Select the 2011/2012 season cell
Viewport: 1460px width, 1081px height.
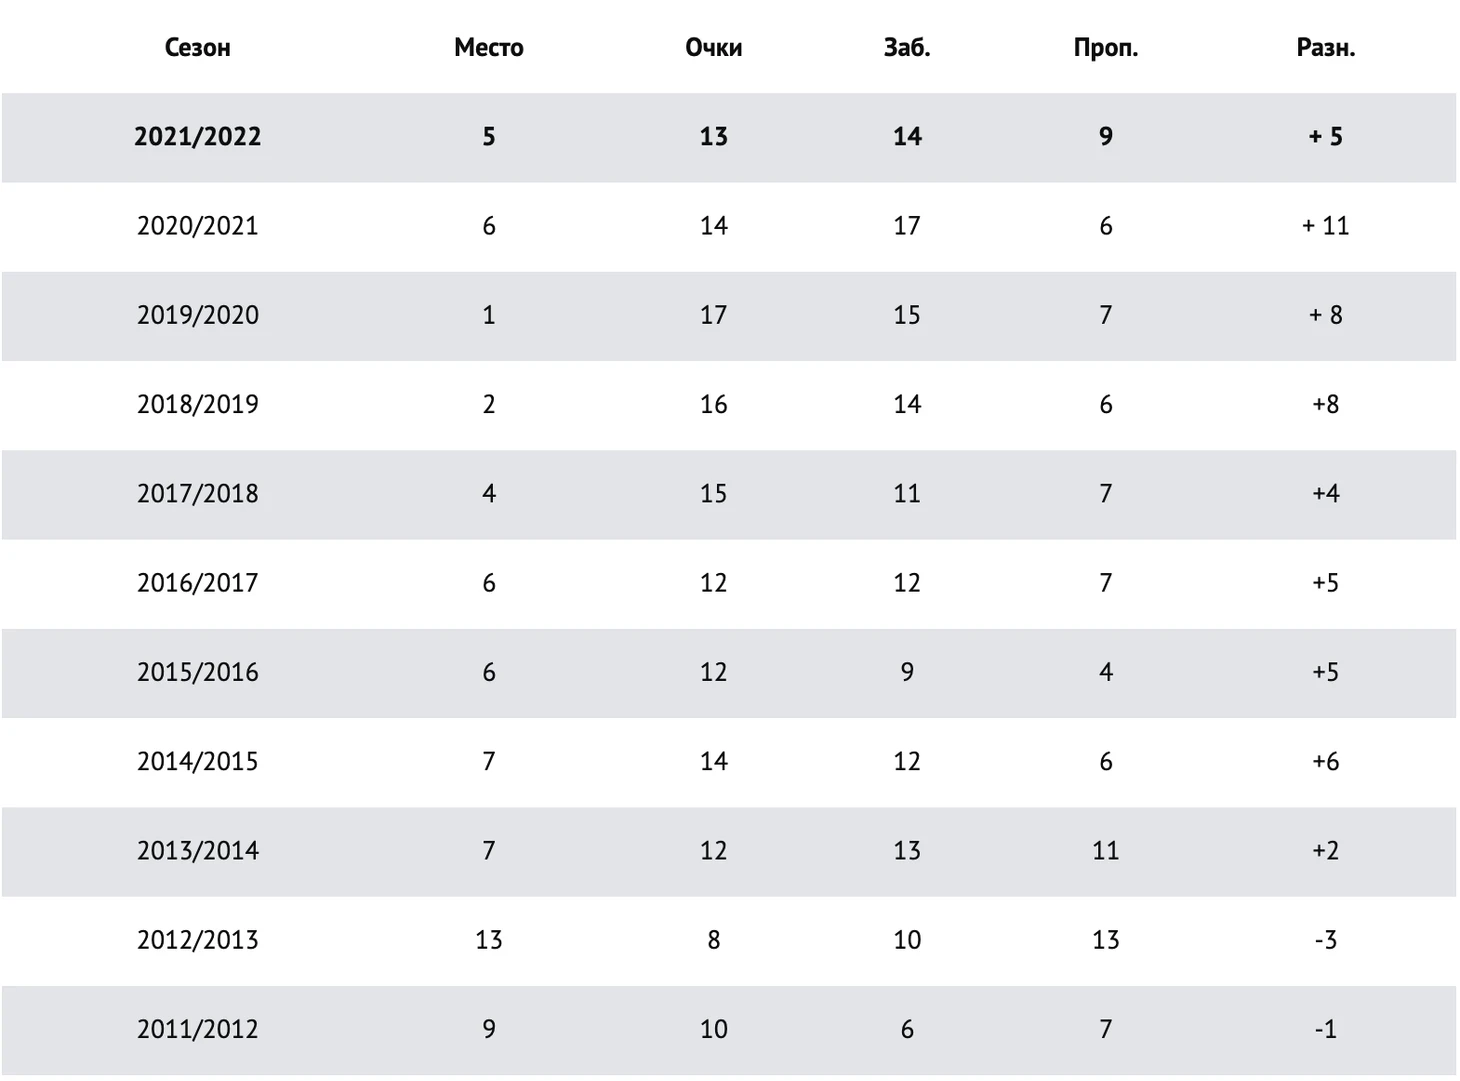pos(197,1028)
